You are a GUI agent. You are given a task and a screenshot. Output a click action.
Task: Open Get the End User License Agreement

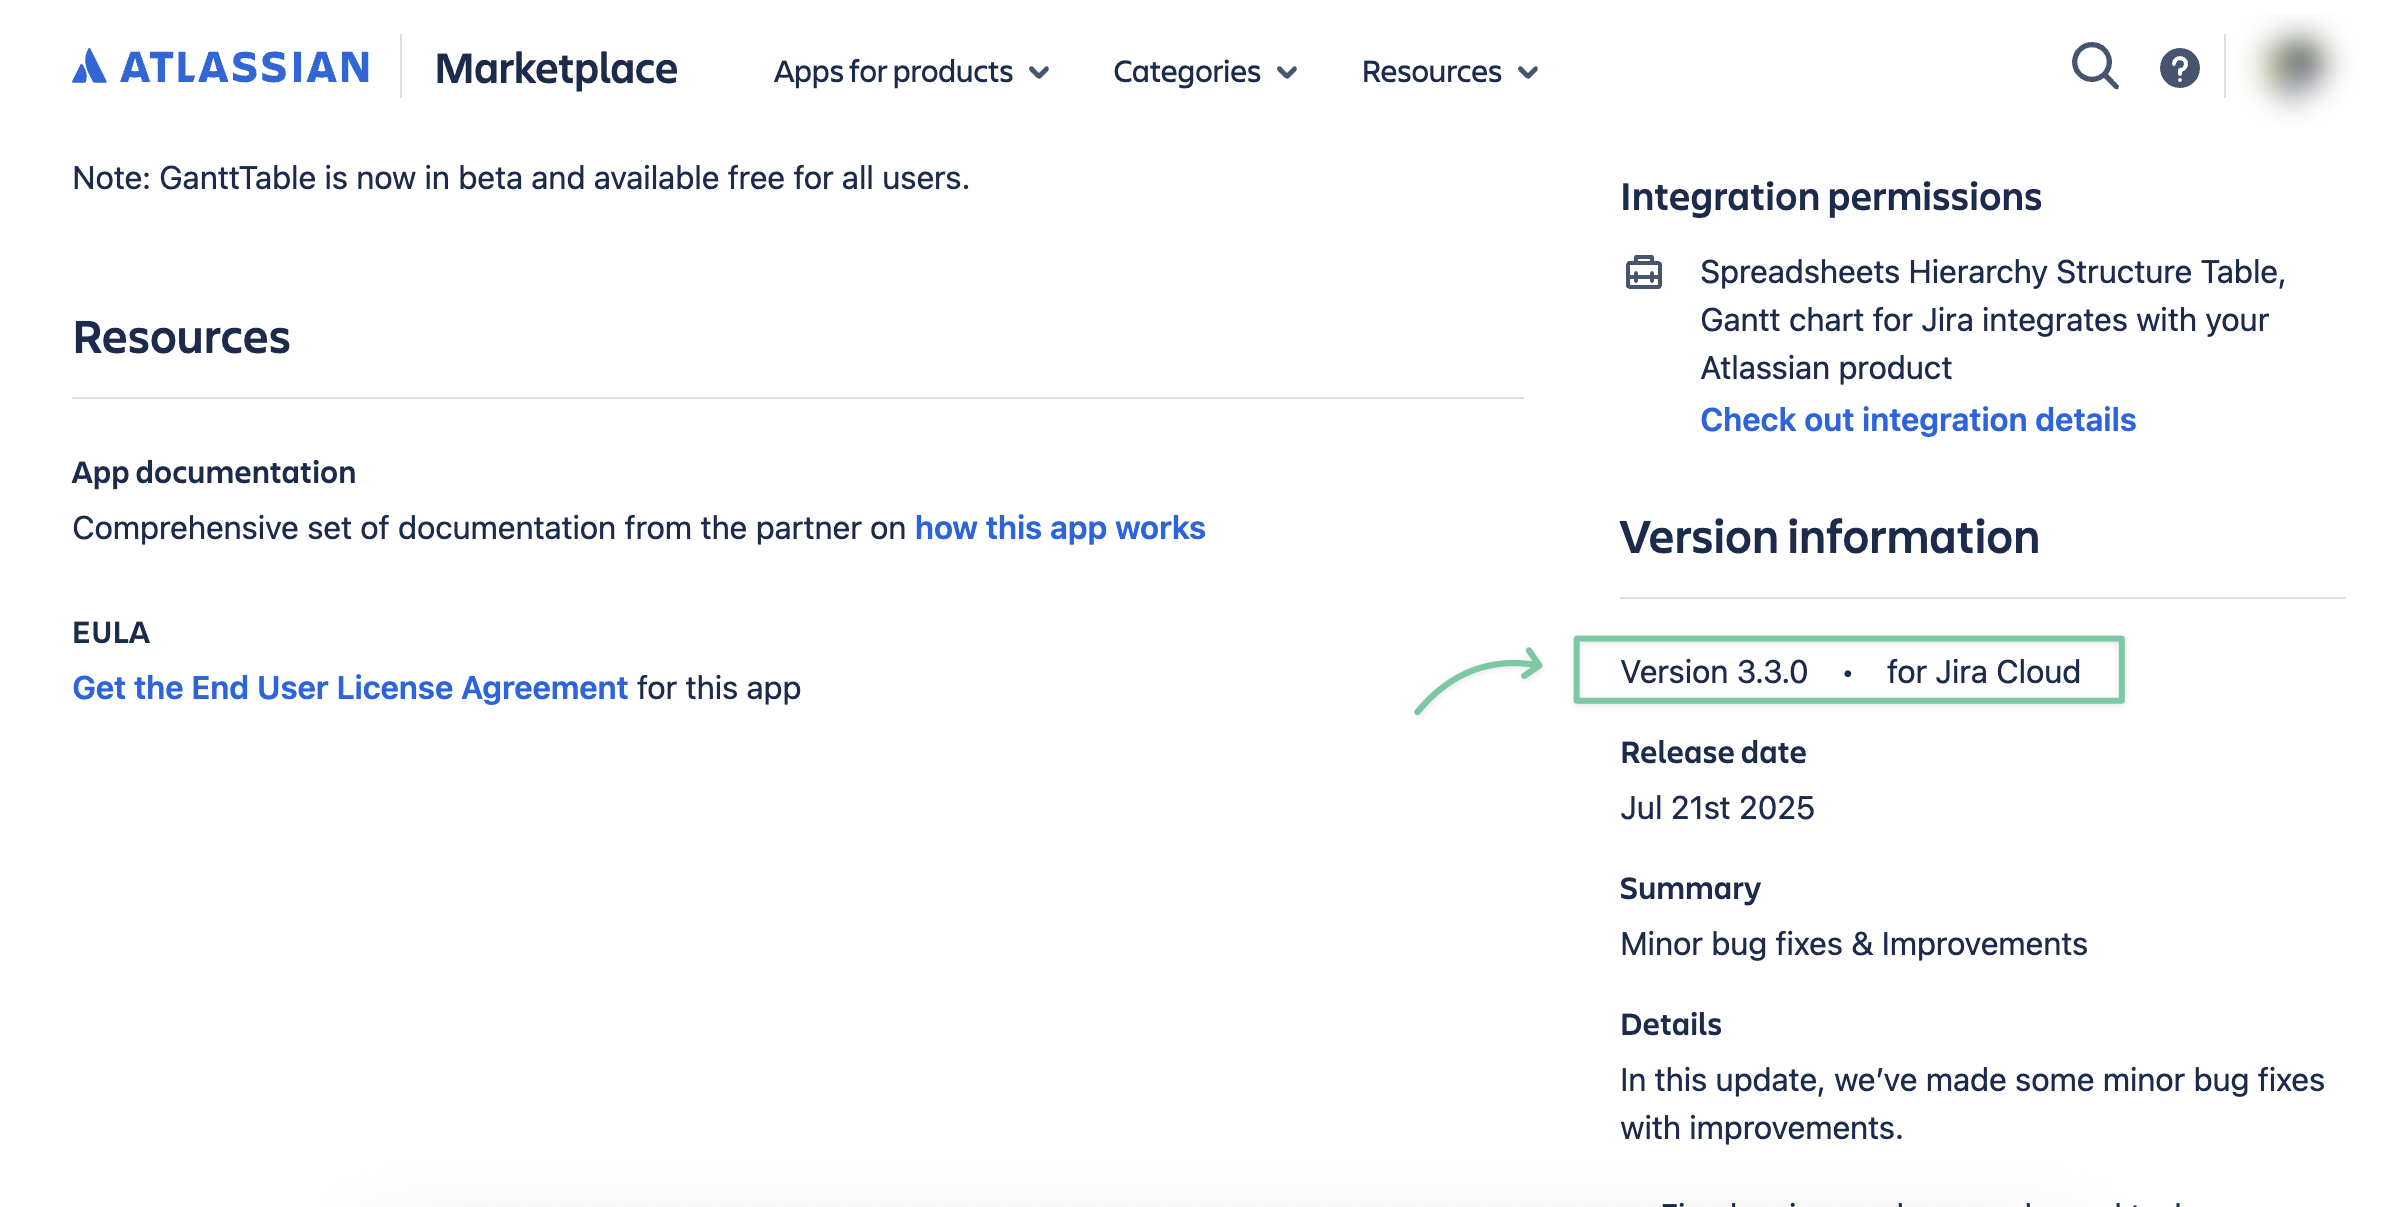pos(350,688)
